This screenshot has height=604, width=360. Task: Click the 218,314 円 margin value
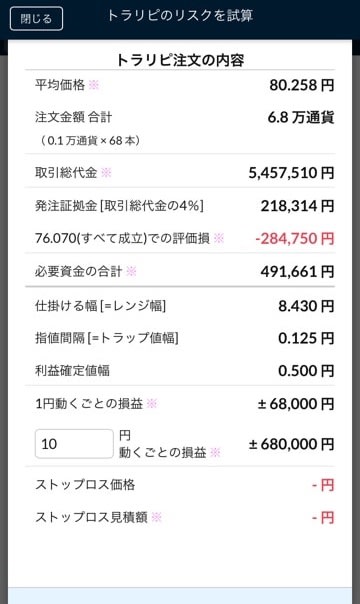[x=297, y=206]
